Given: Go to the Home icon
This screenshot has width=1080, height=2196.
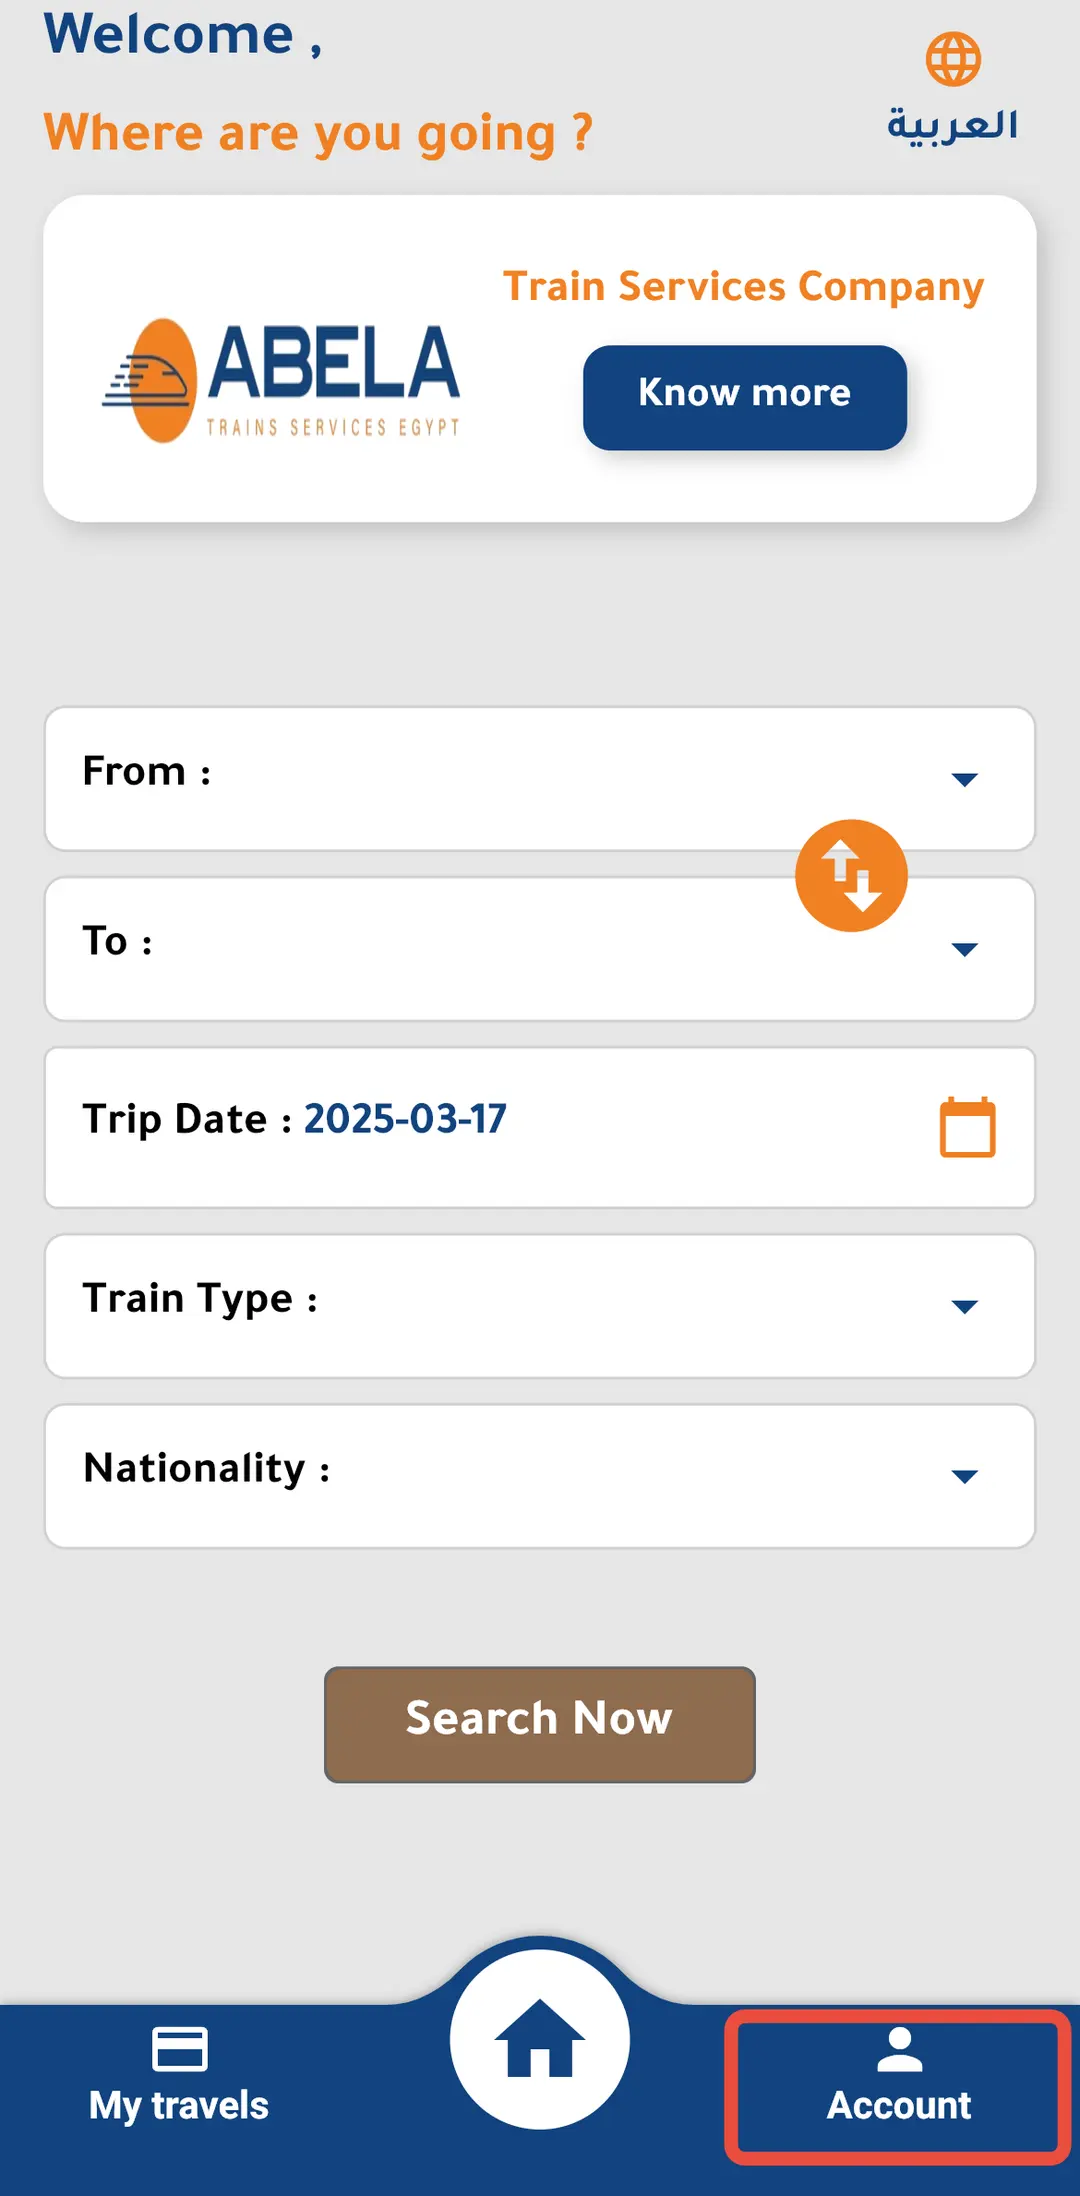Looking at the screenshot, I should (540, 2038).
